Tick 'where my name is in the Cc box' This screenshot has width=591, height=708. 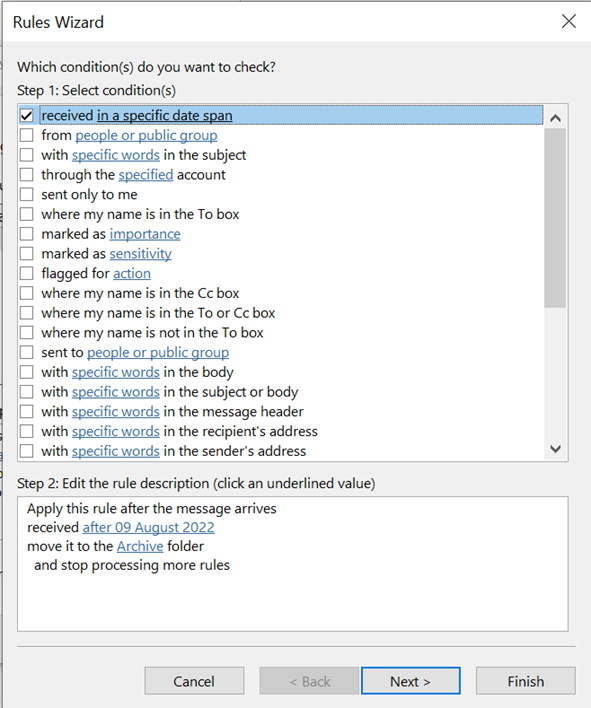(27, 293)
